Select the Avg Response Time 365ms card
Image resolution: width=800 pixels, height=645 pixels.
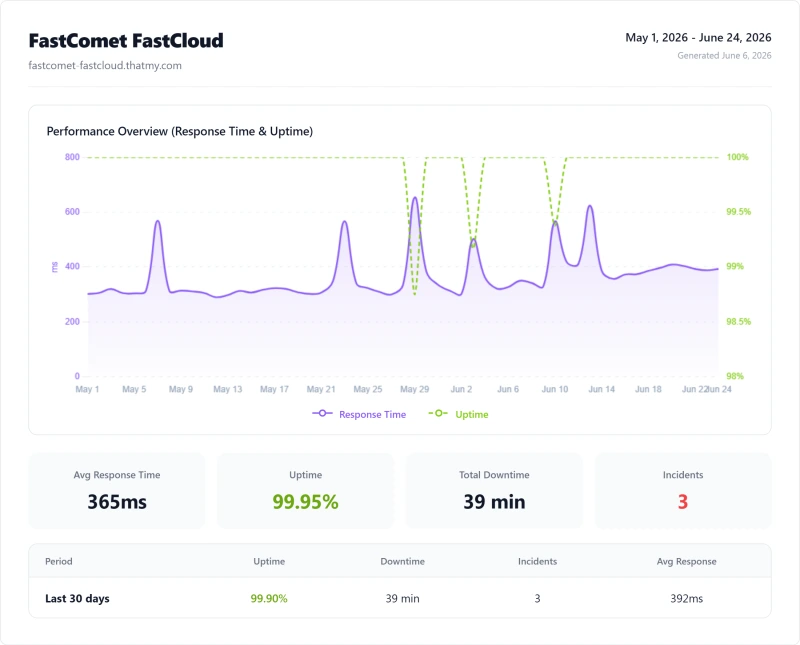pos(117,491)
